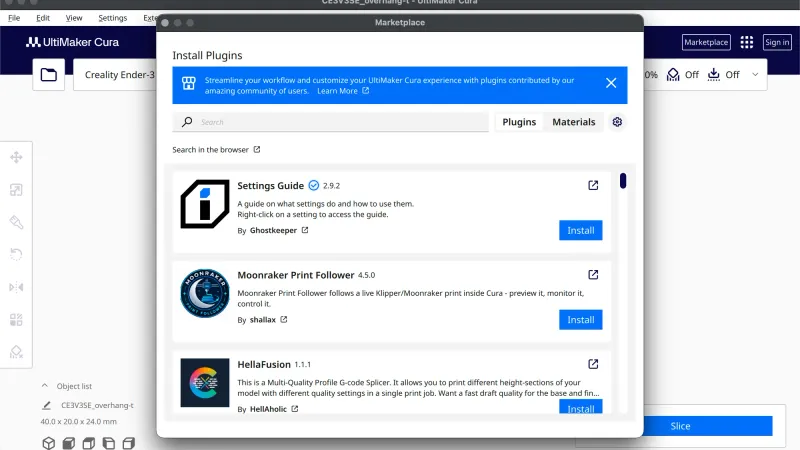The height and width of the screenshot is (450, 800).
Task: Click pencil icon beside CE3V3SE_overhang-t
Action: 46,405
